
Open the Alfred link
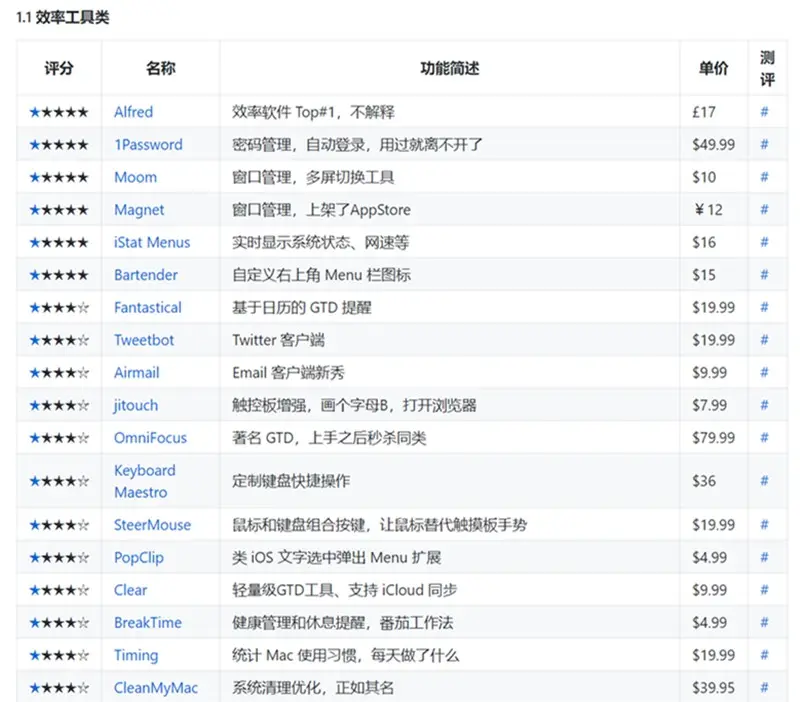click(x=133, y=112)
